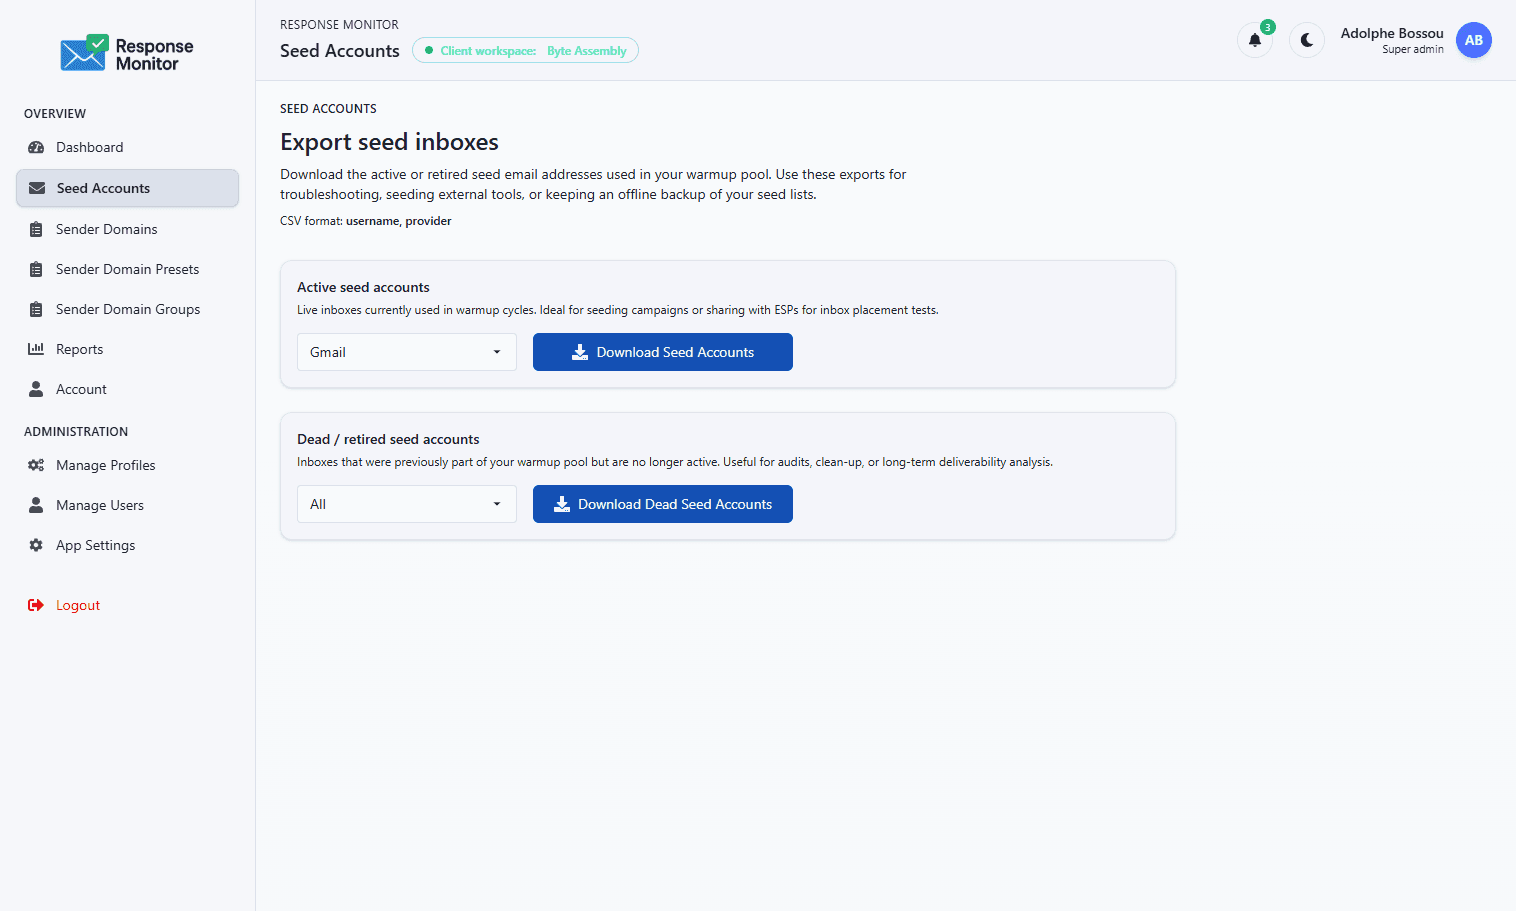This screenshot has width=1516, height=911.
Task: Click the Logout exit icon
Action: (x=35, y=605)
